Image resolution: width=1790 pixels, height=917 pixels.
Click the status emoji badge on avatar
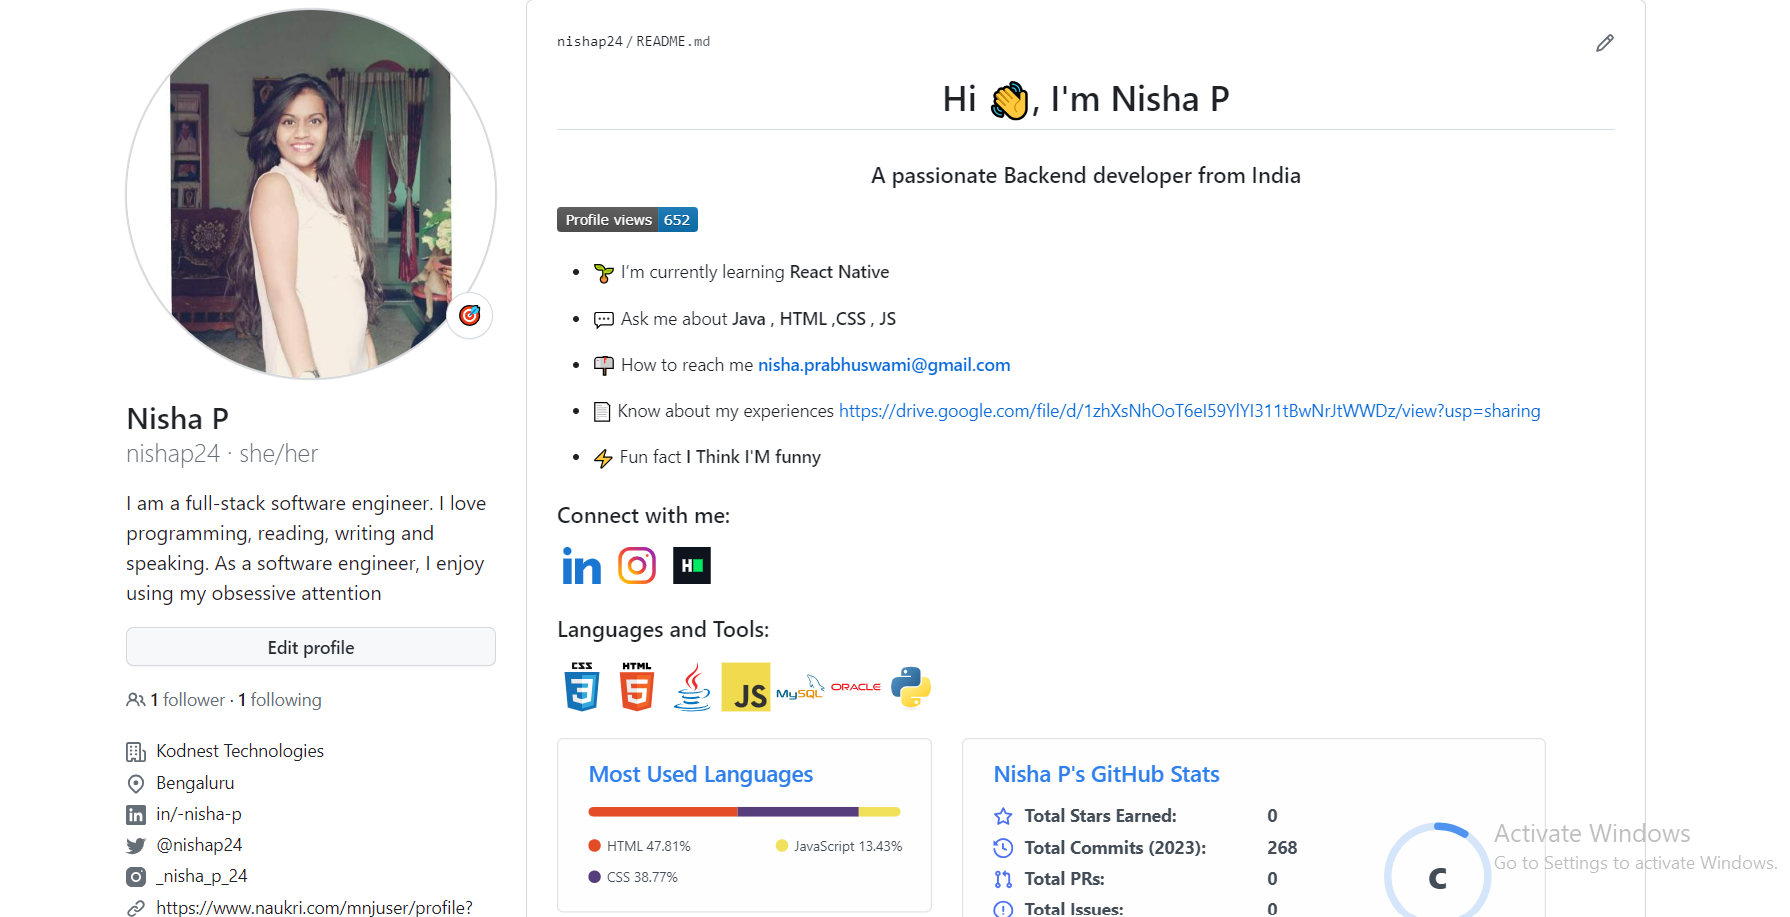tap(469, 316)
